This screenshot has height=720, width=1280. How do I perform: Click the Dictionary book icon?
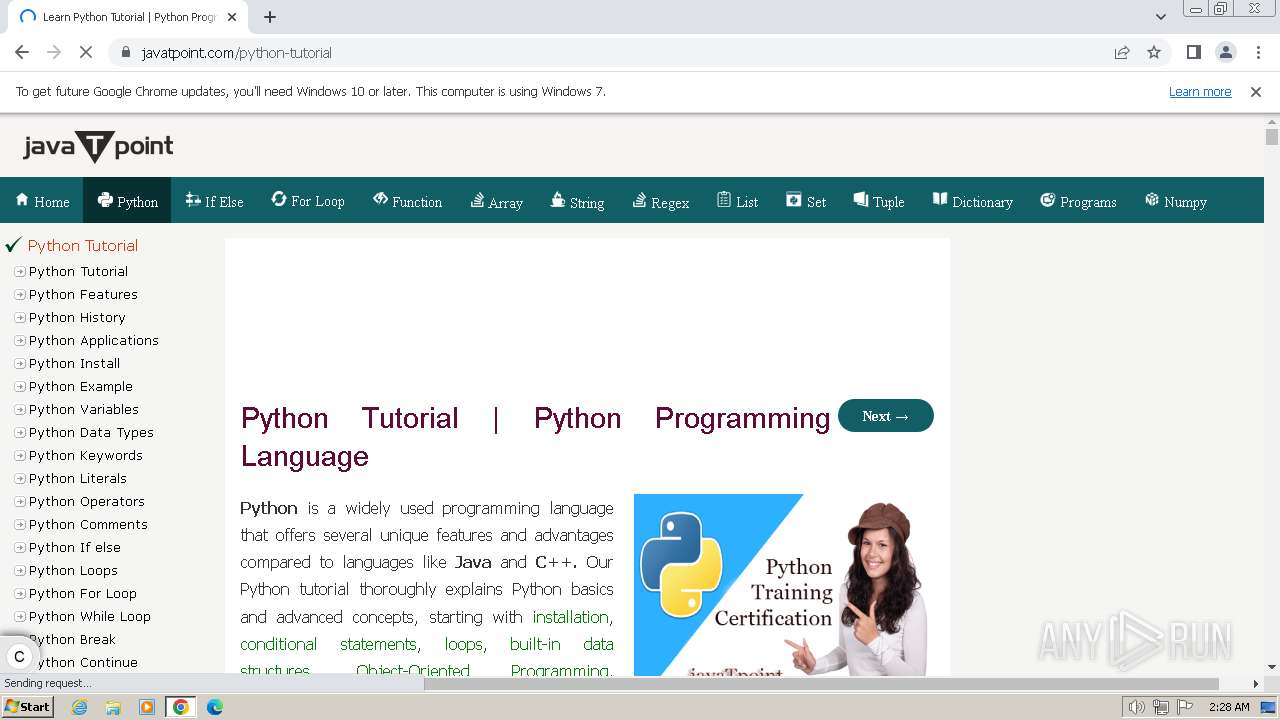(x=940, y=199)
